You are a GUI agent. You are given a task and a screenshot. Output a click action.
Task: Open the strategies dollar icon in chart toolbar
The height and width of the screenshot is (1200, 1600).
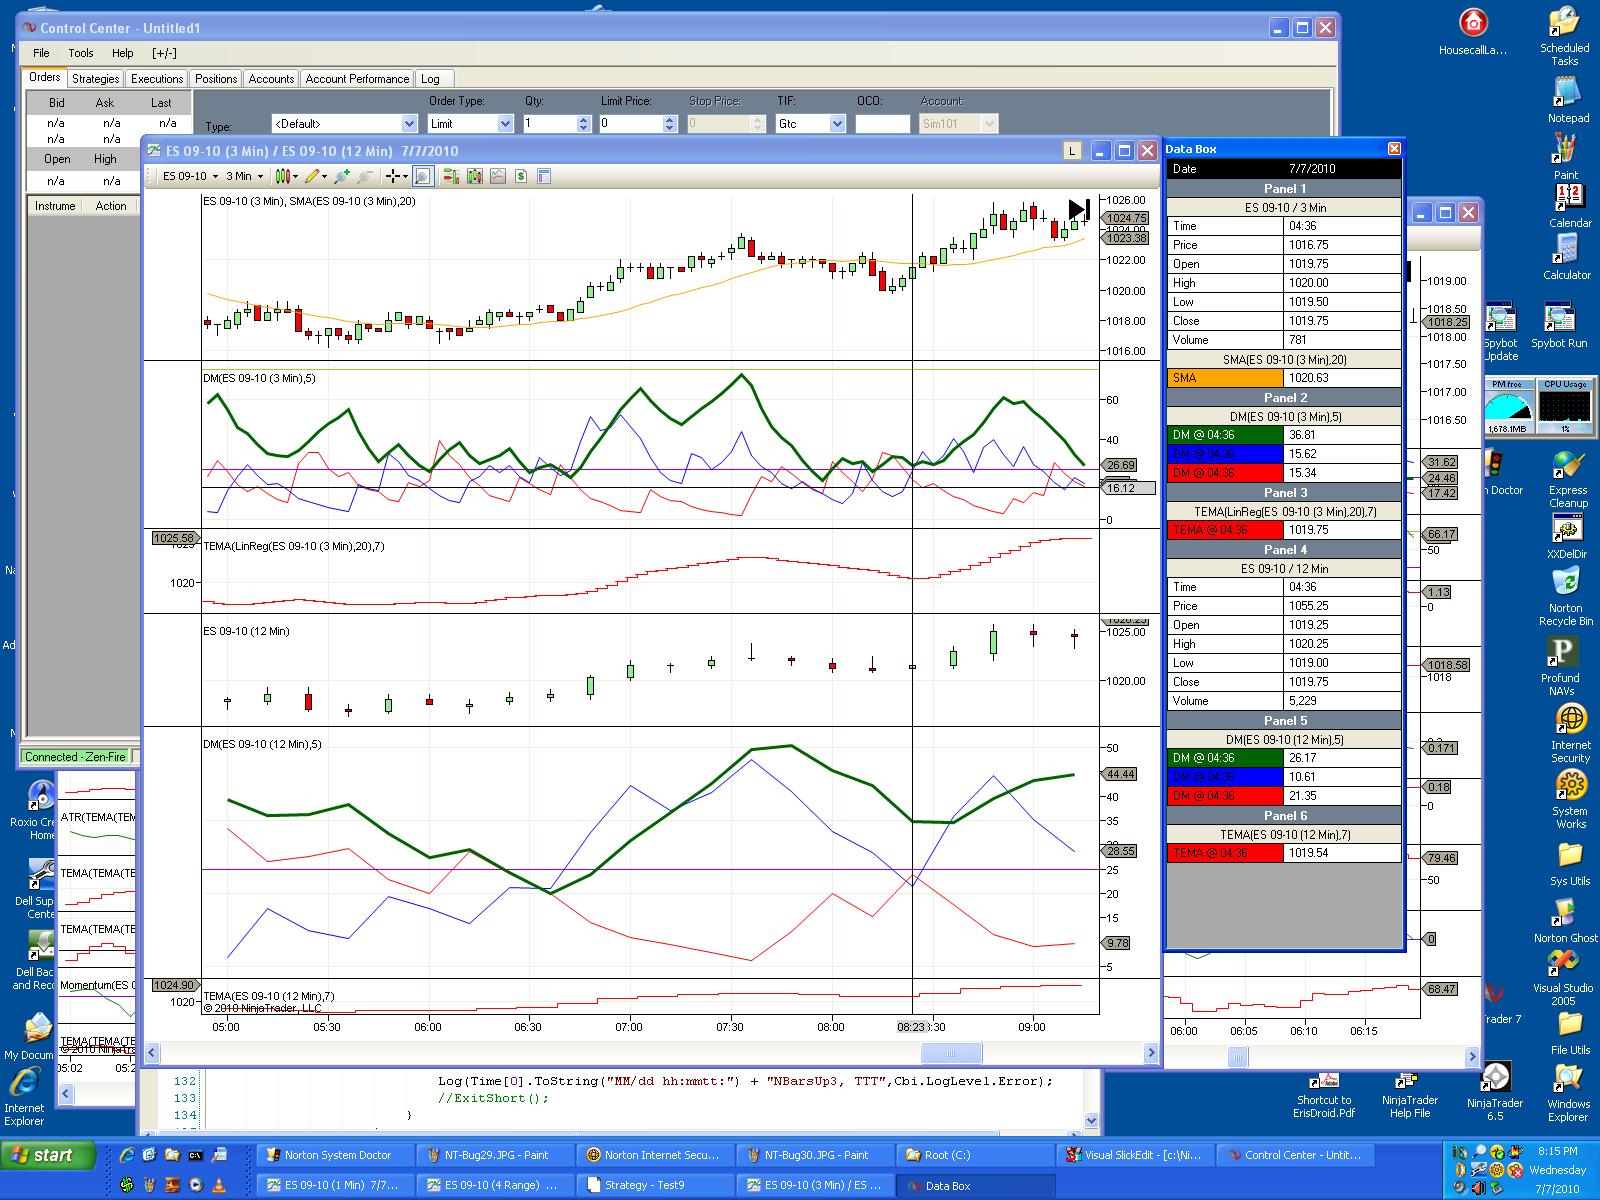521,176
